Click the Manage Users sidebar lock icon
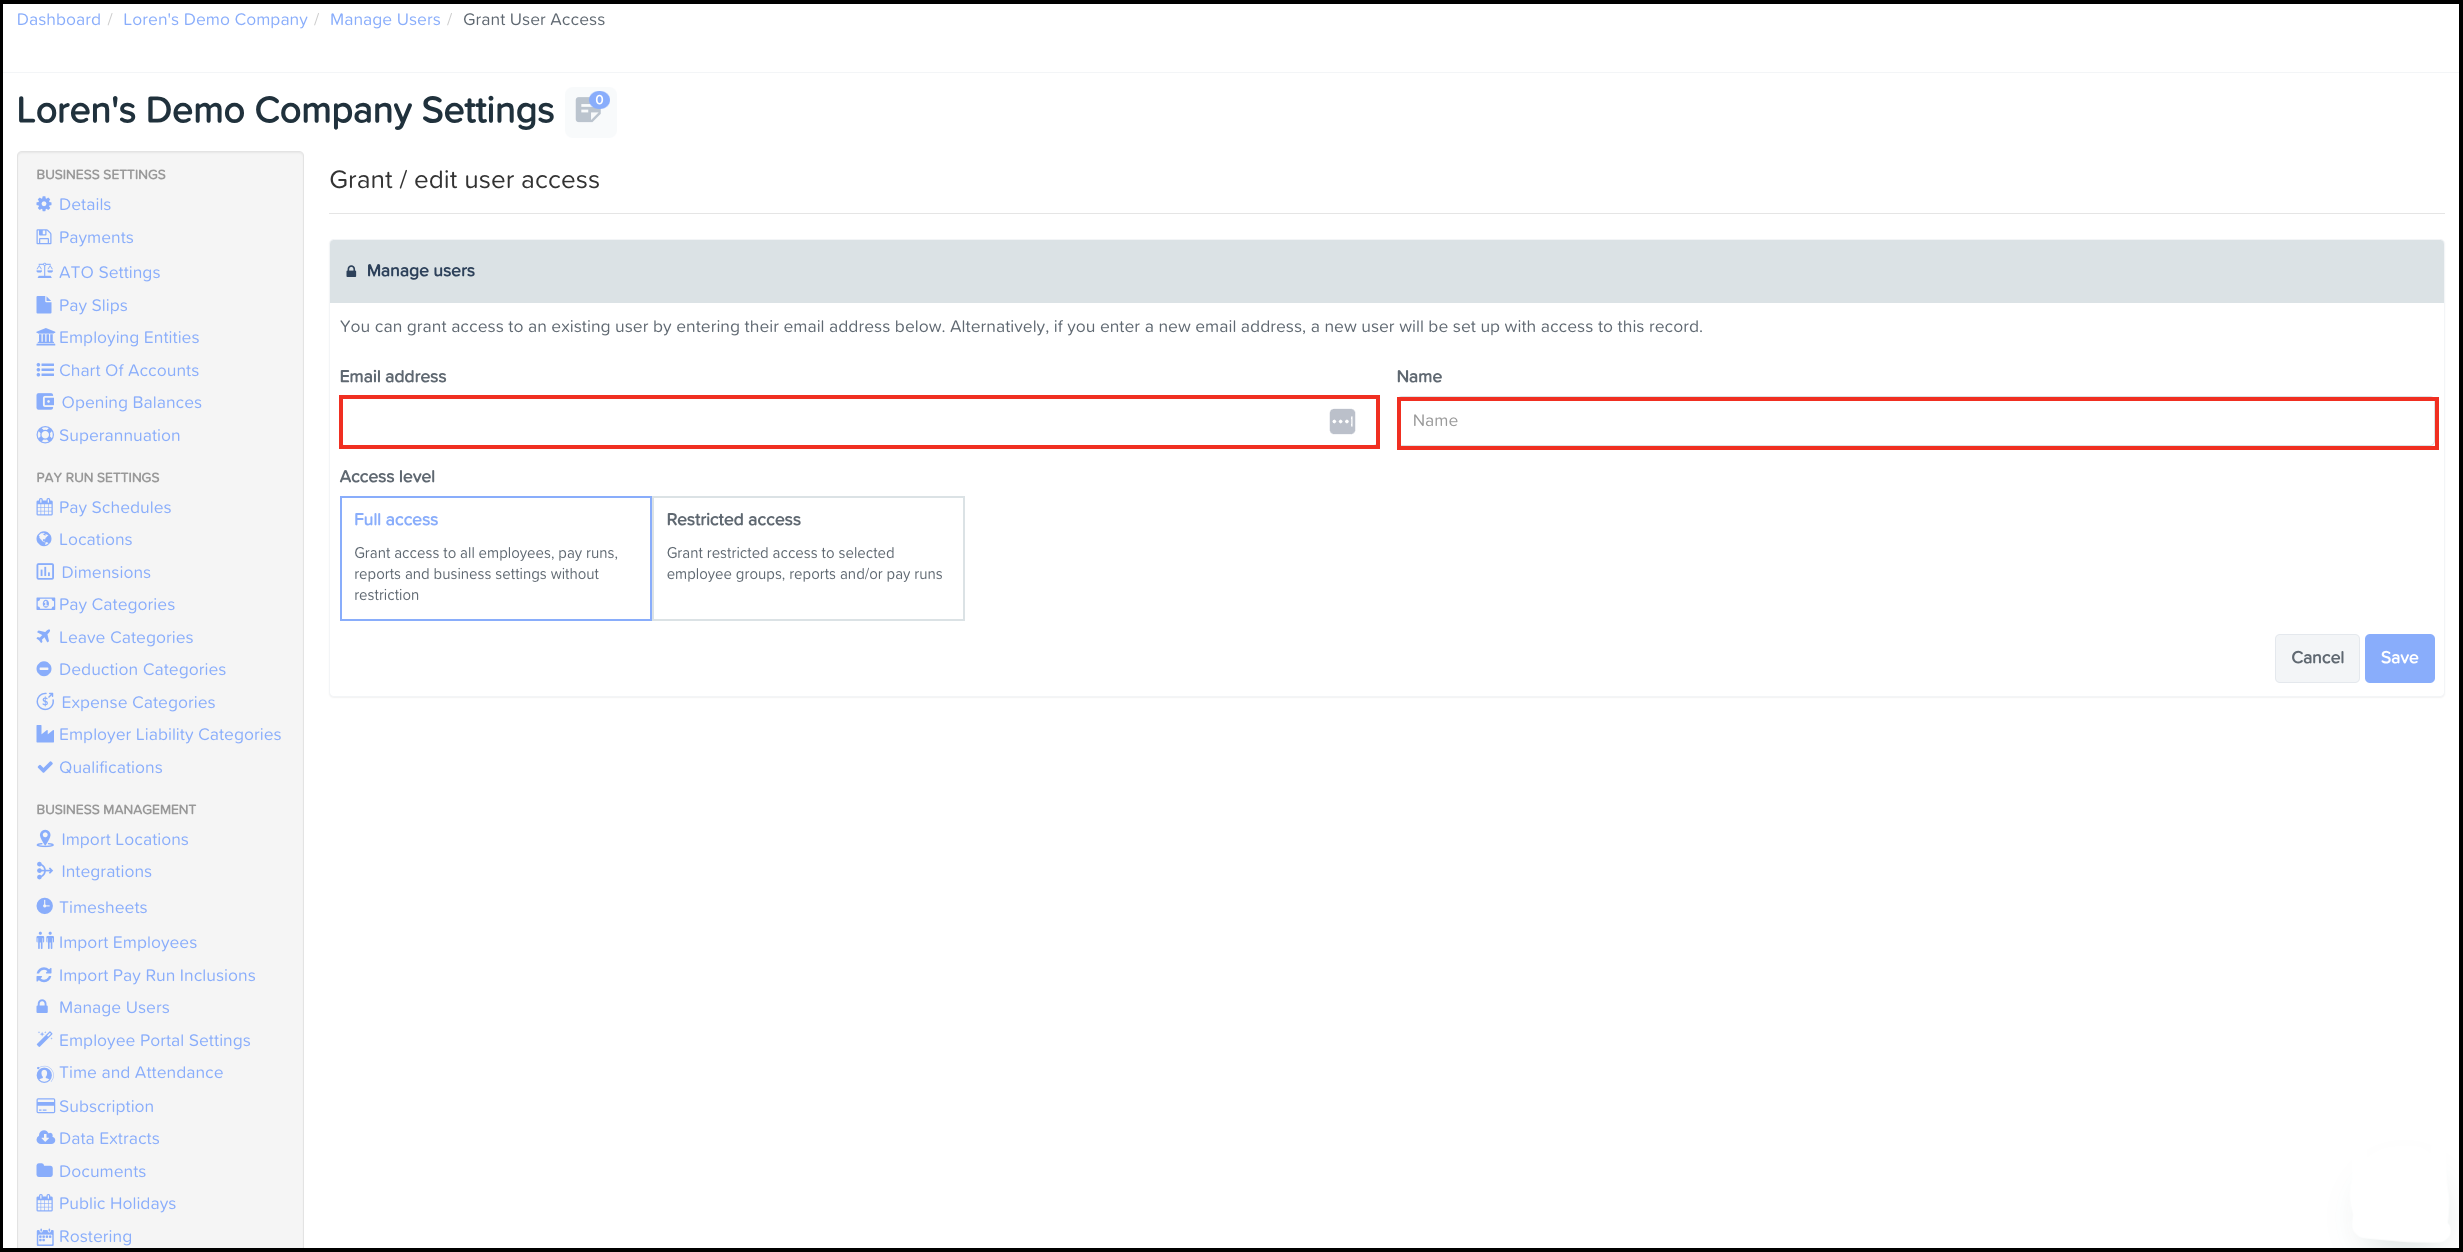 click(43, 1006)
